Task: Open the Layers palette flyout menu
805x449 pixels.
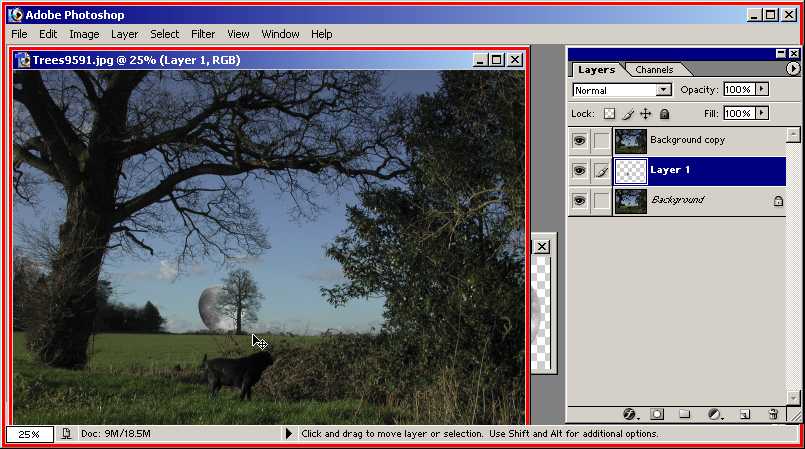Action: click(x=792, y=69)
